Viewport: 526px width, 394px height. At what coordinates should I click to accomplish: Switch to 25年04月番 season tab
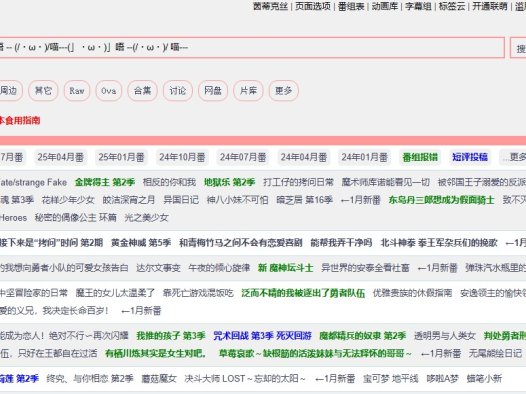pyautogui.click(x=61, y=157)
